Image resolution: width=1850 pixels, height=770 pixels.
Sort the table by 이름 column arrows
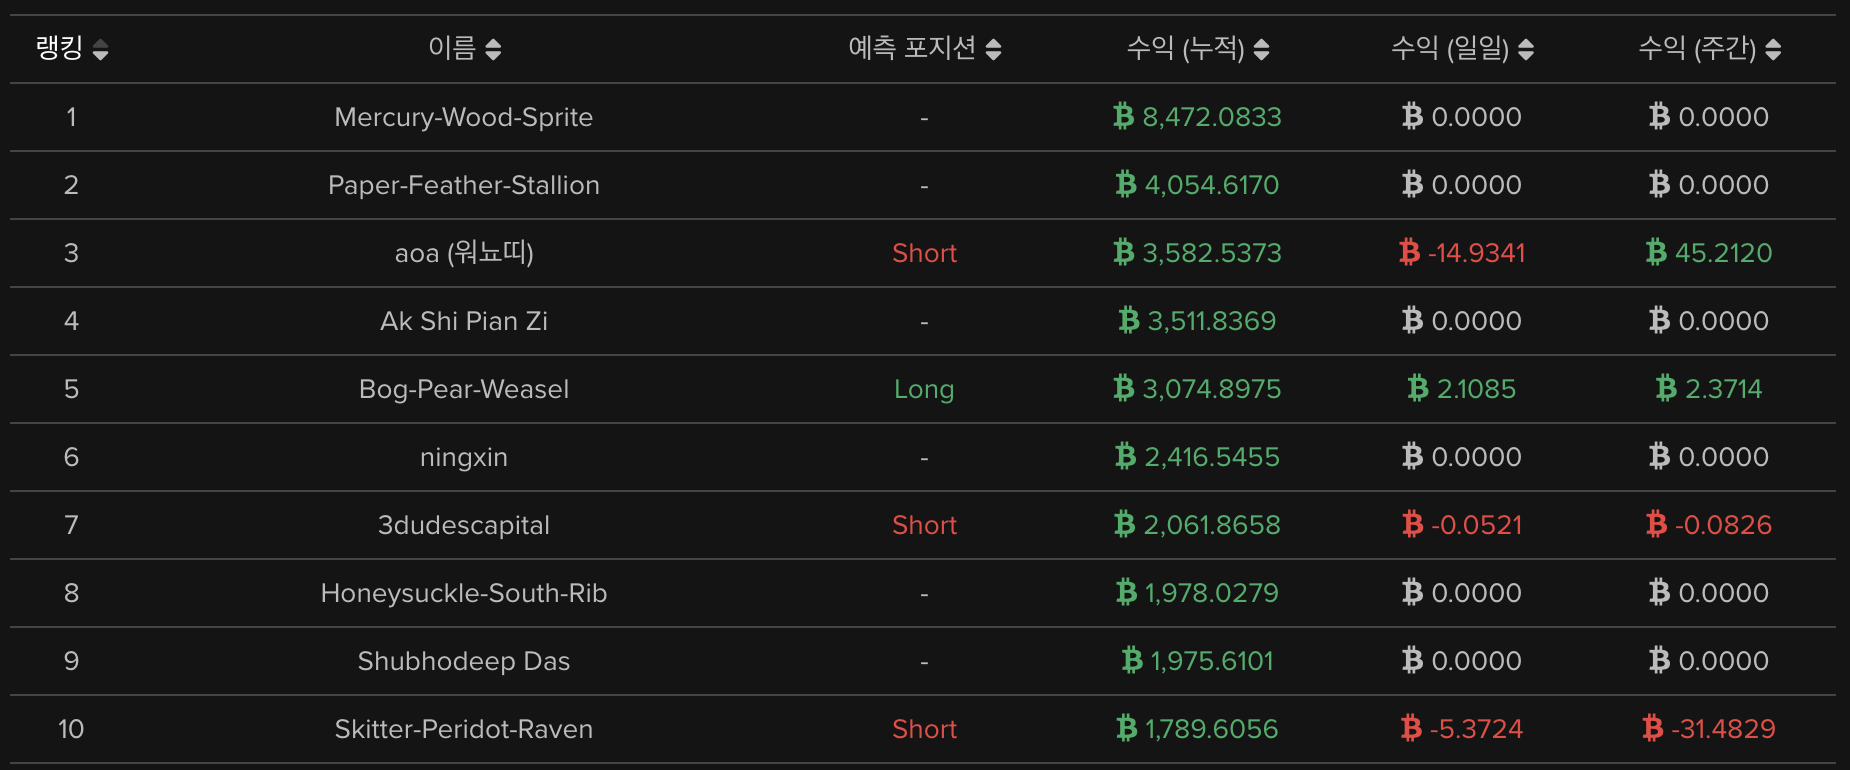493,49
